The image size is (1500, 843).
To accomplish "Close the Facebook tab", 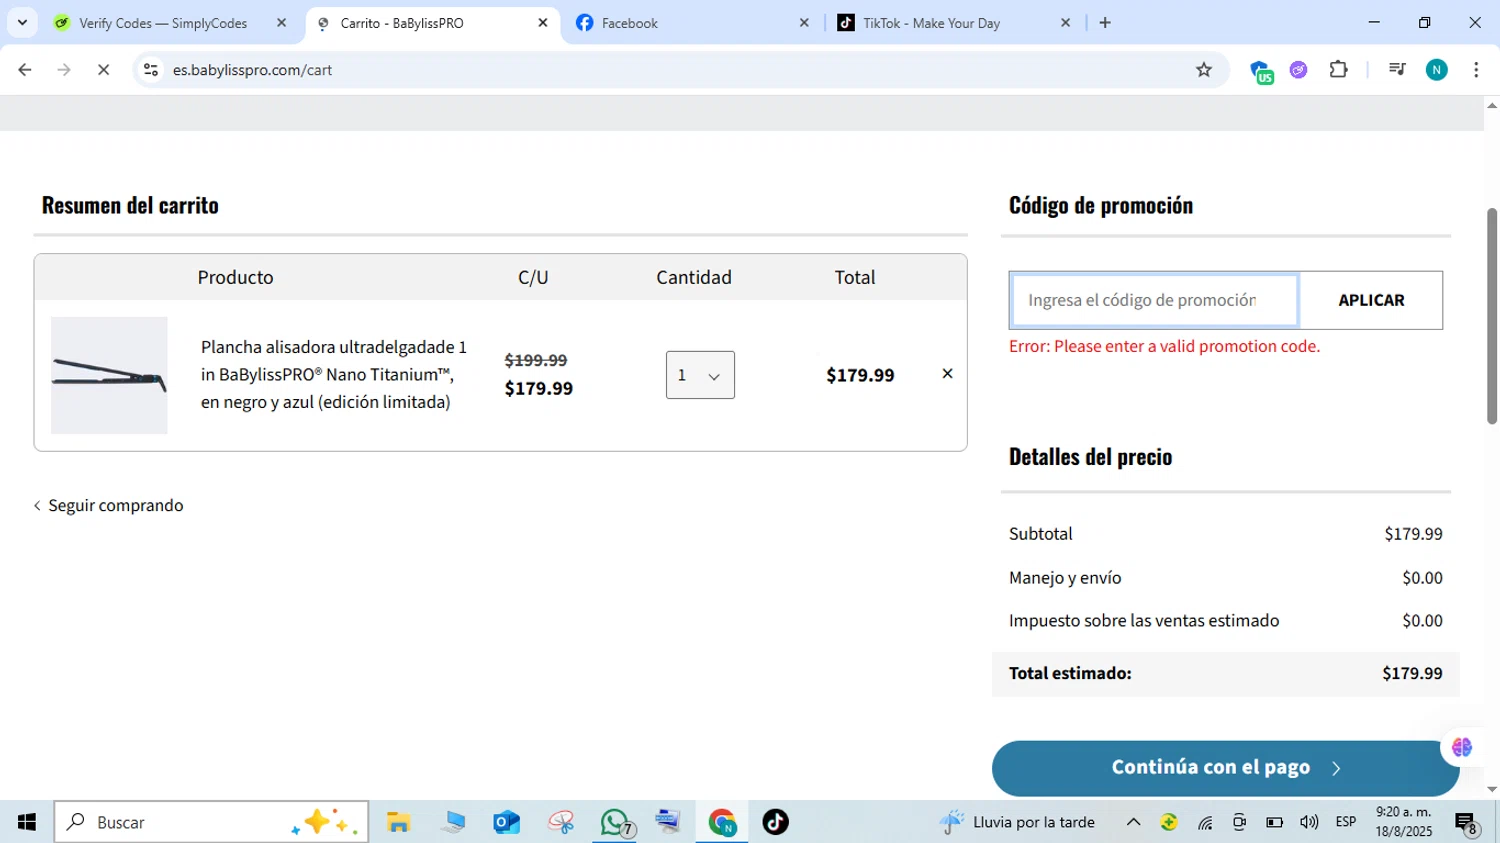I will click(x=804, y=23).
